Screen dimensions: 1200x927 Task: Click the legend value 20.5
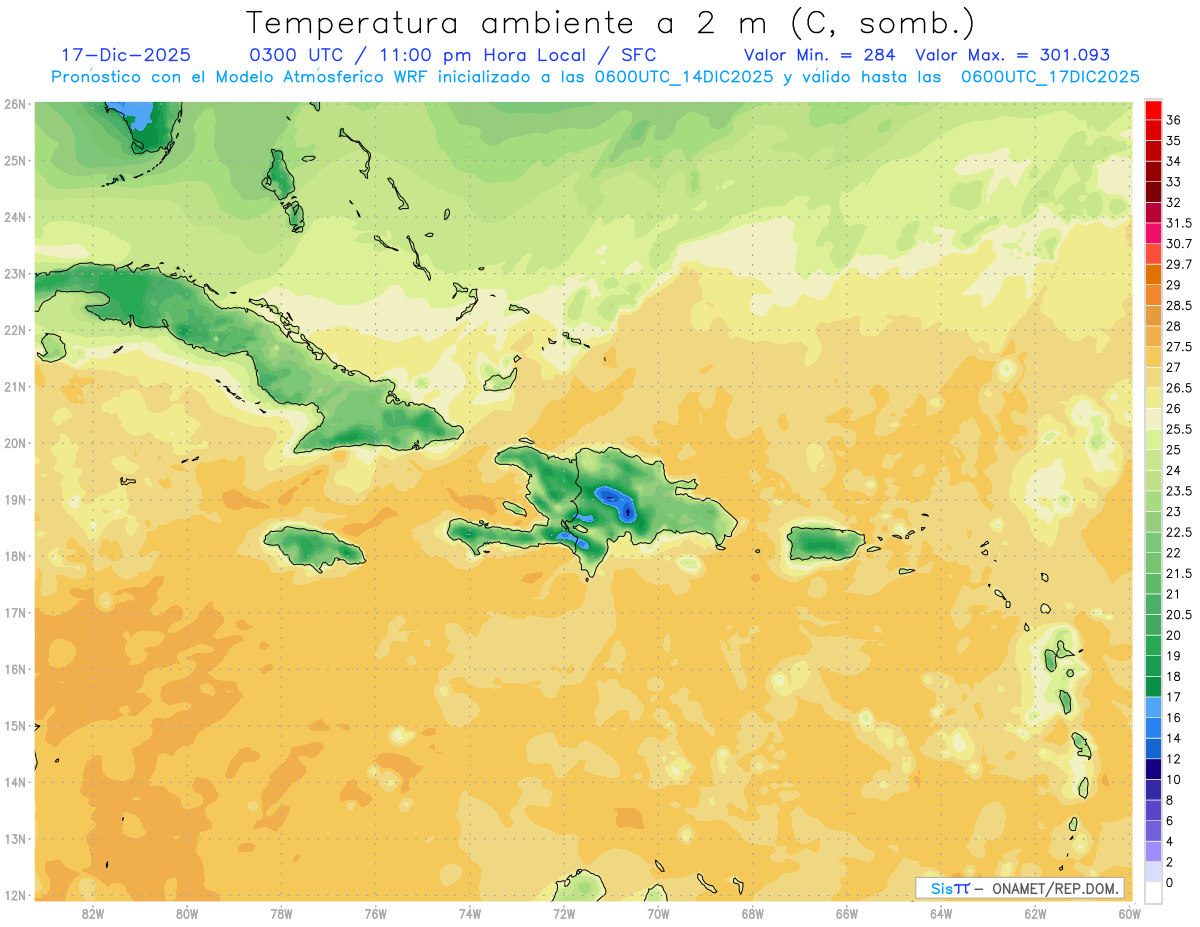click(x=1178, y=614)
